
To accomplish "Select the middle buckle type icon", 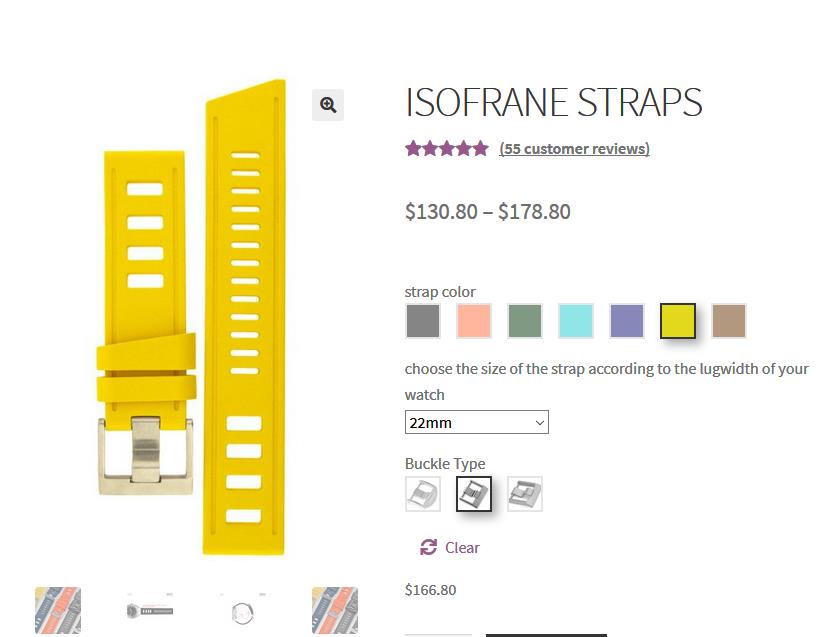I will (474, 494).
